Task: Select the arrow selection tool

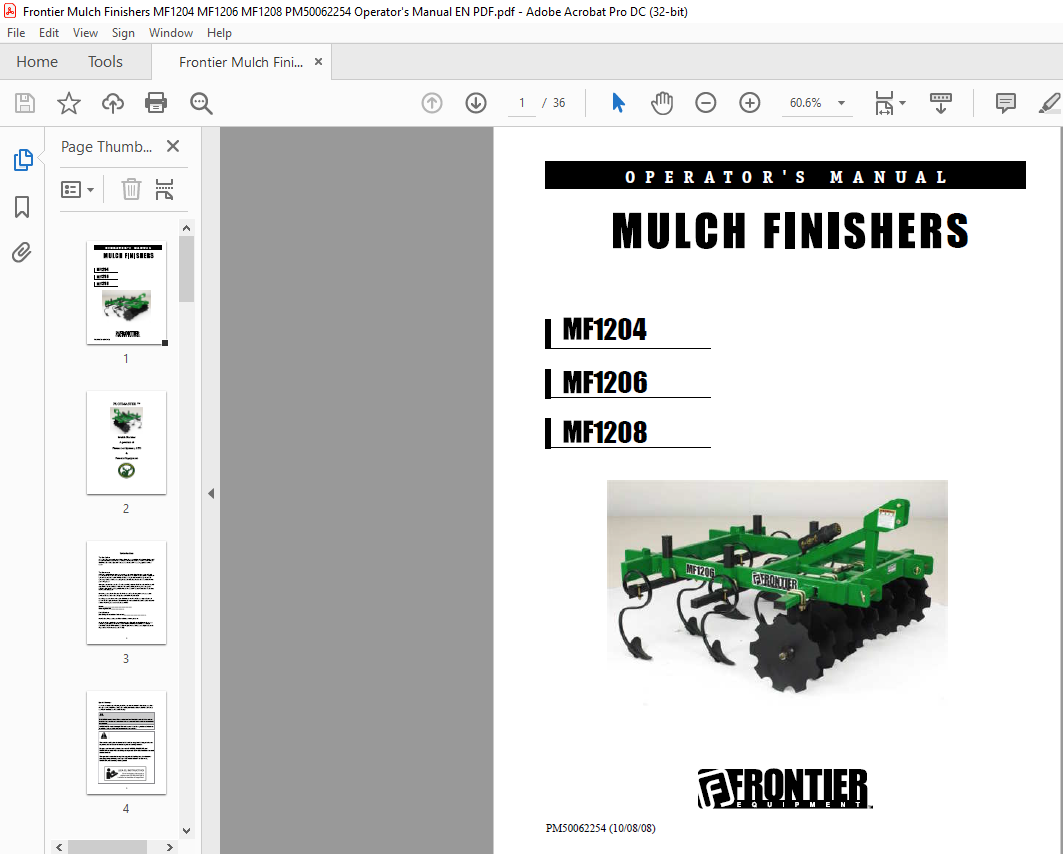Action: click(618, 103)
